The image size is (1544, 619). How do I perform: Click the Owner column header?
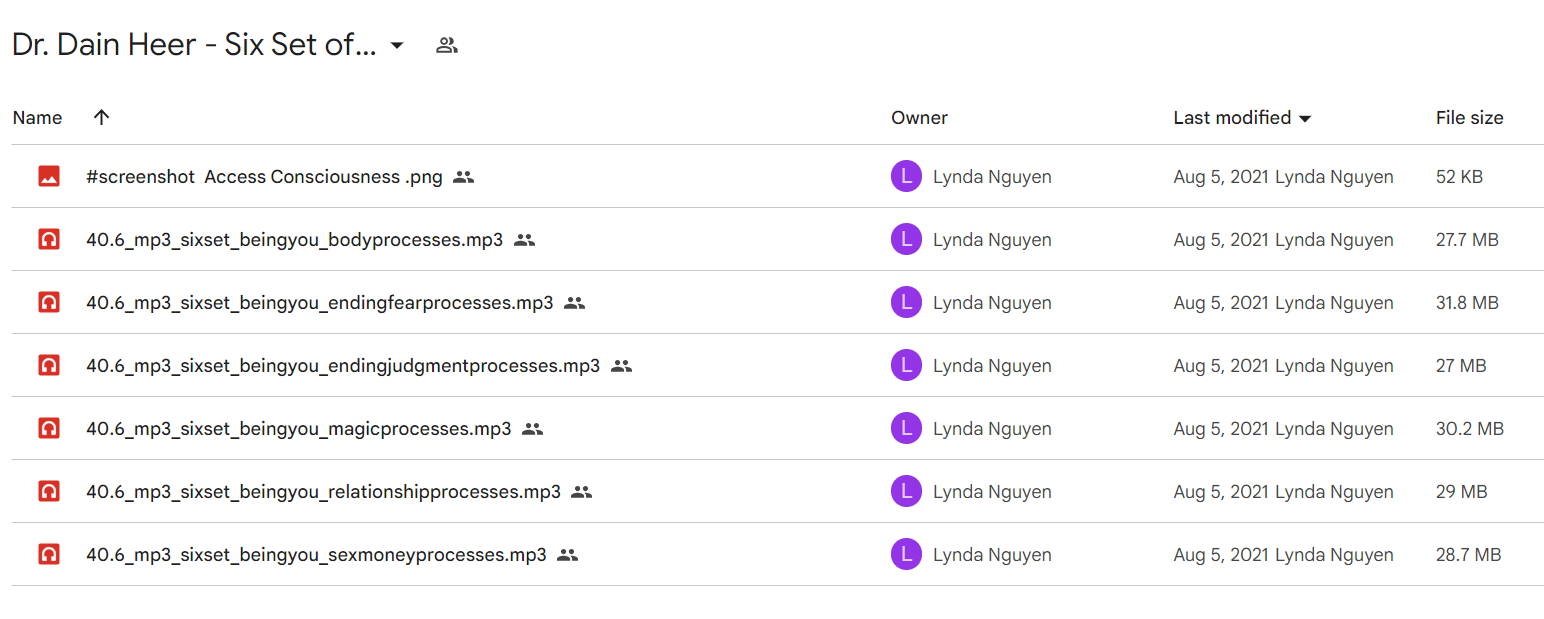pyautogui.click(x=919, y=118)
